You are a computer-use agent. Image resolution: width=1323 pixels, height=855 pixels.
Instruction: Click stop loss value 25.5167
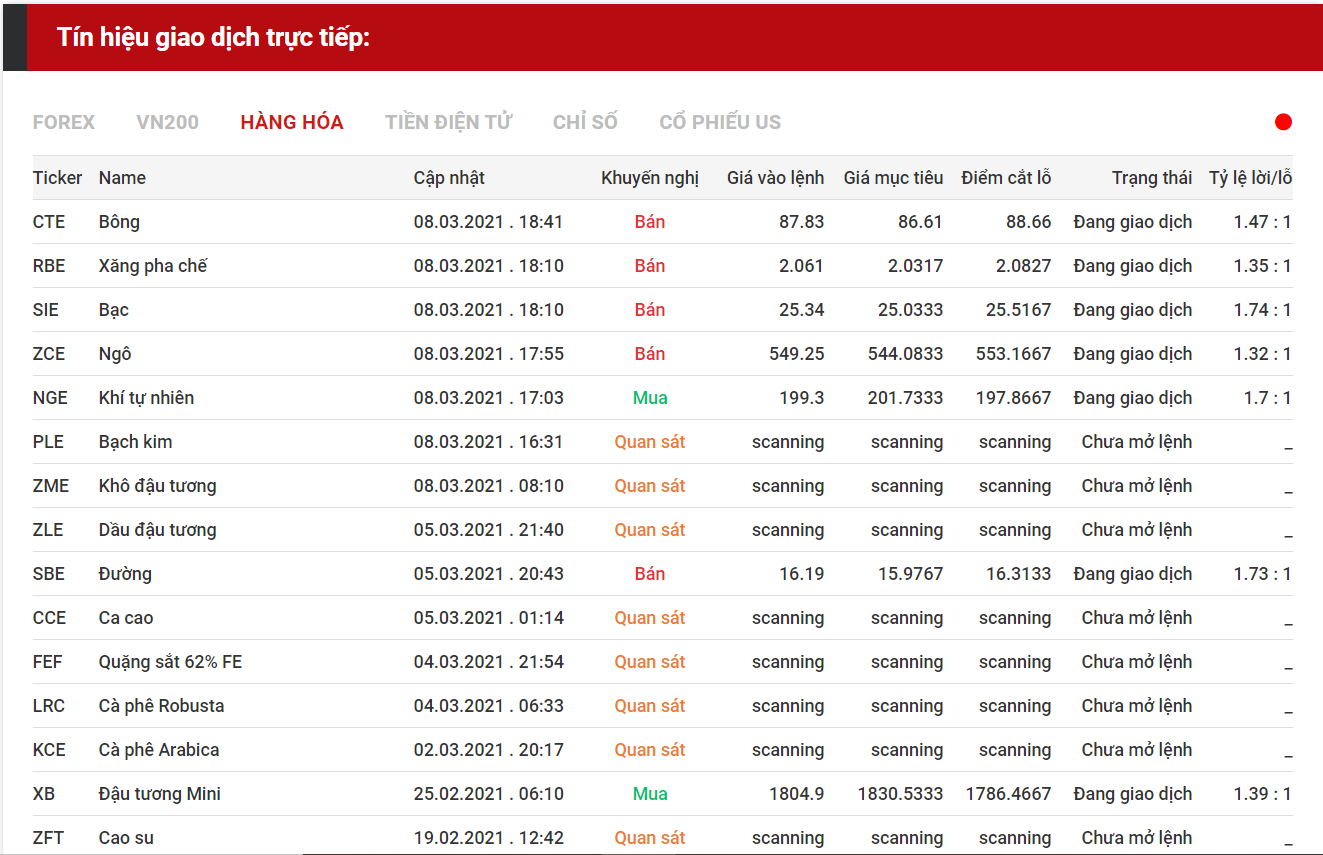click(1019, 310)
